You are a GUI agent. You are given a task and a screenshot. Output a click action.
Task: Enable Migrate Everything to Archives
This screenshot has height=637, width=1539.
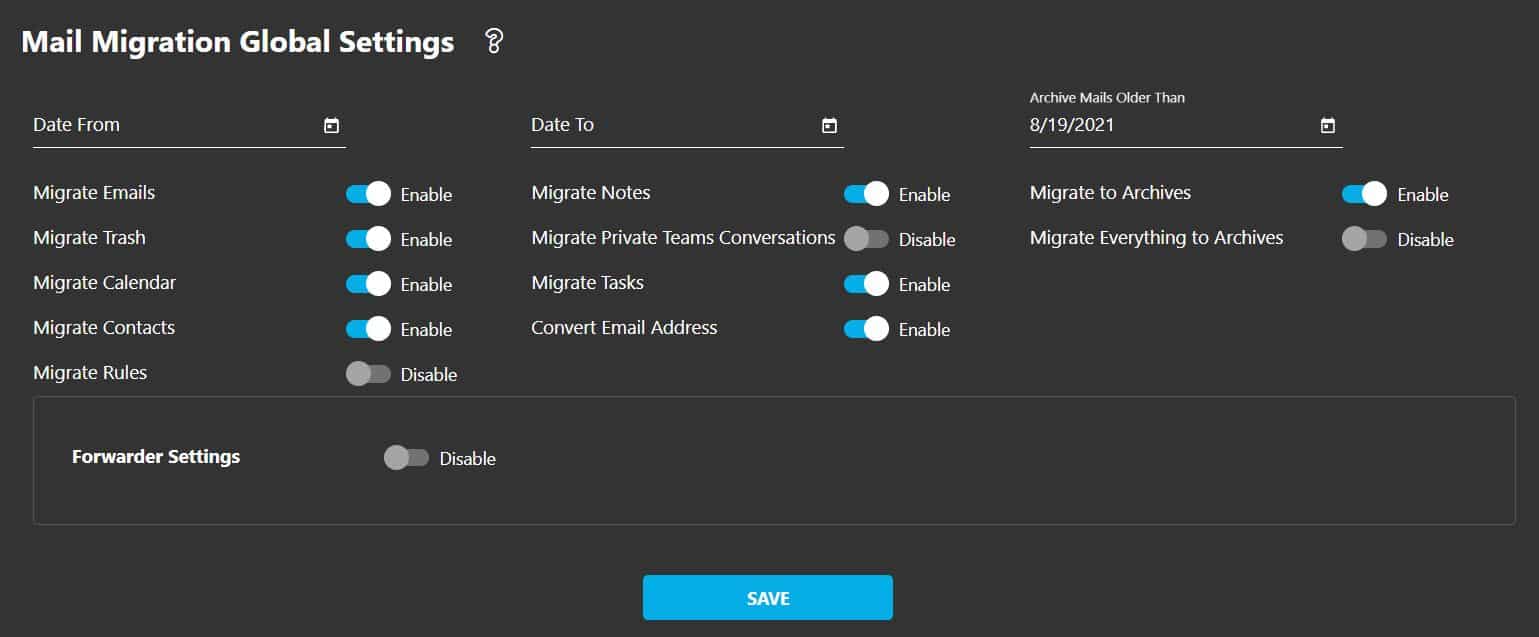click(x=1364, y=239)
